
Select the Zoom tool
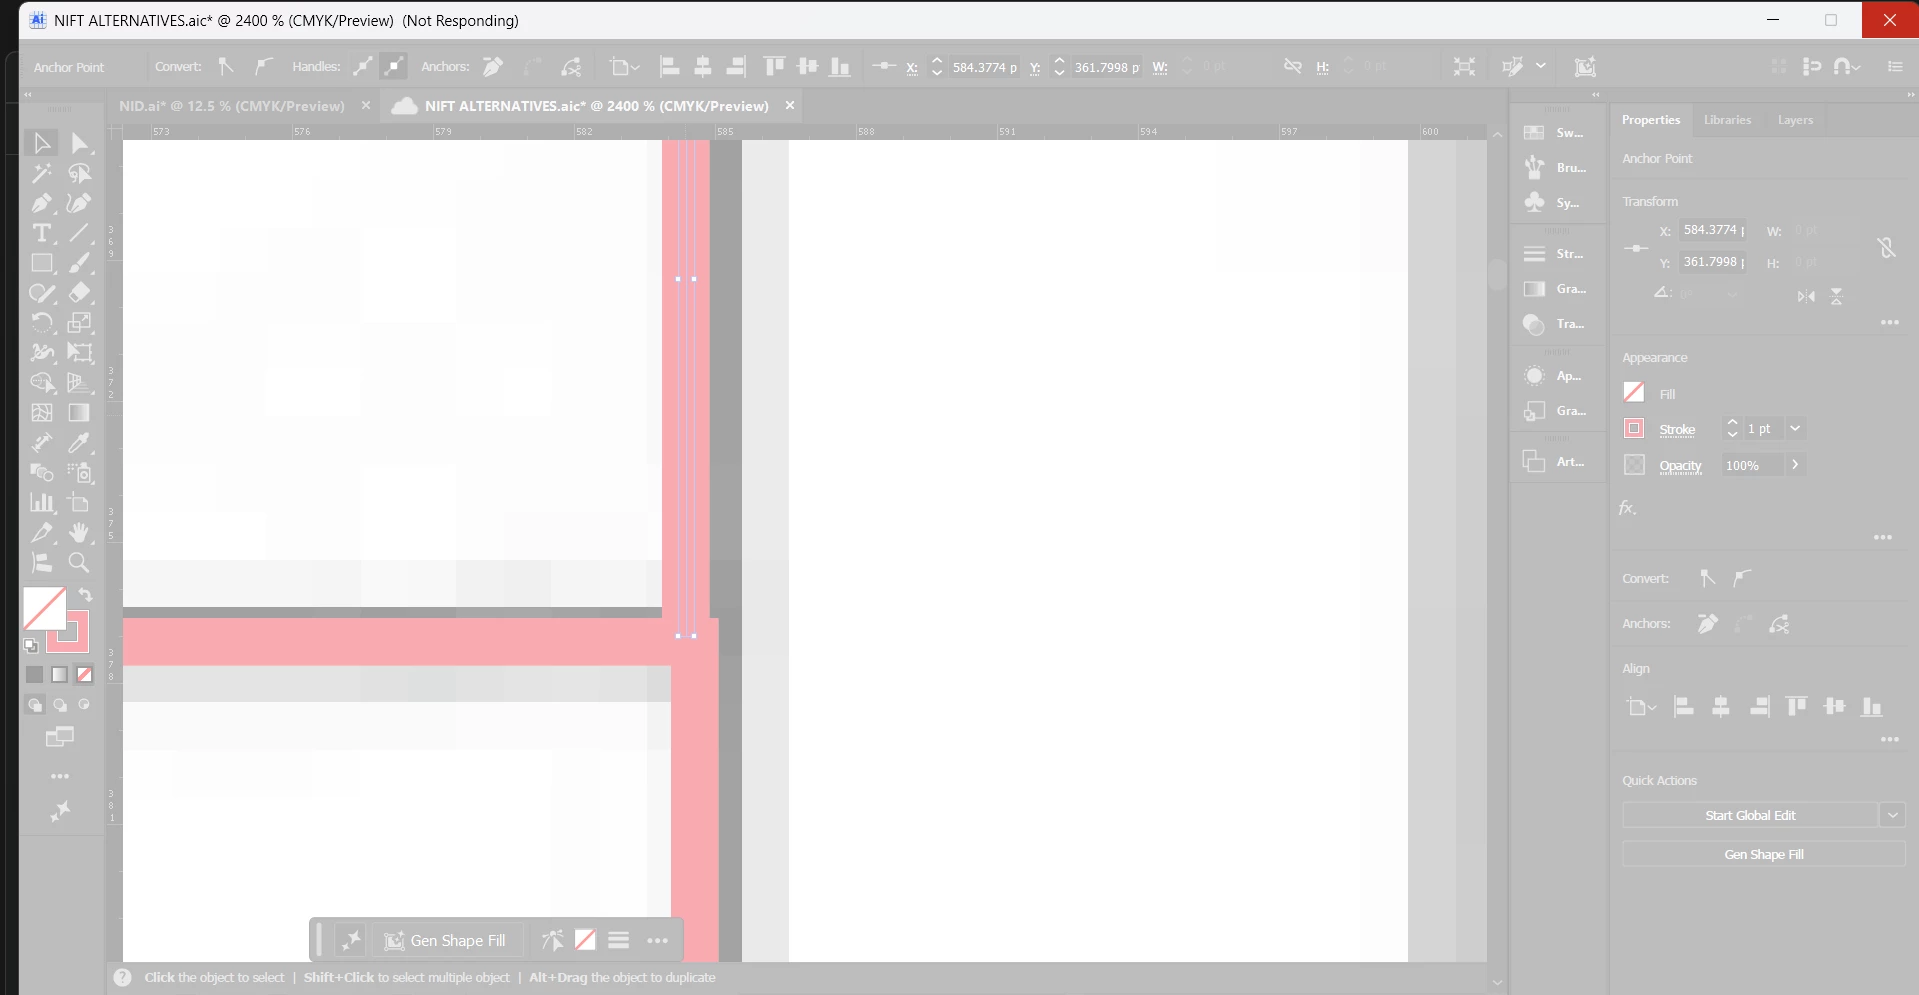pos(80,563)
